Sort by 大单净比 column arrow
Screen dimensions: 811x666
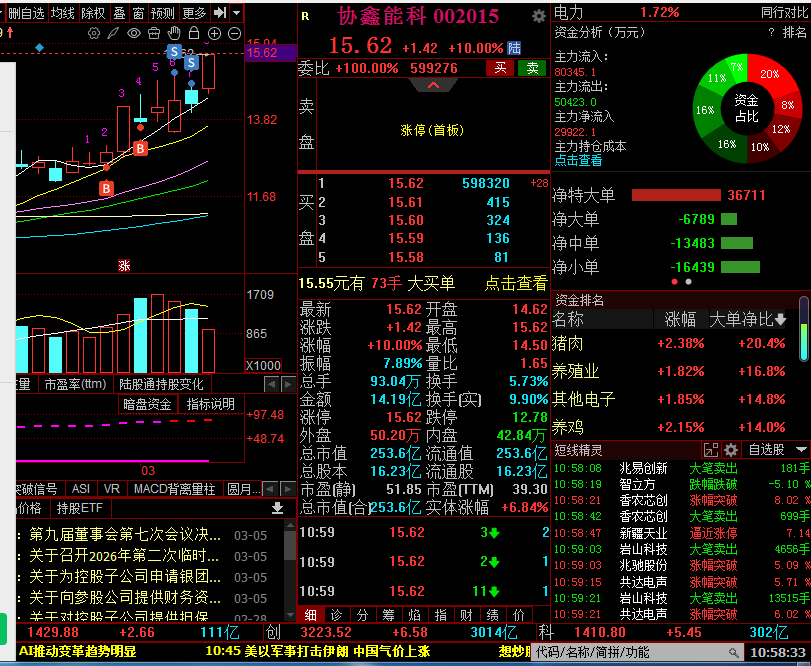(780, 320)
